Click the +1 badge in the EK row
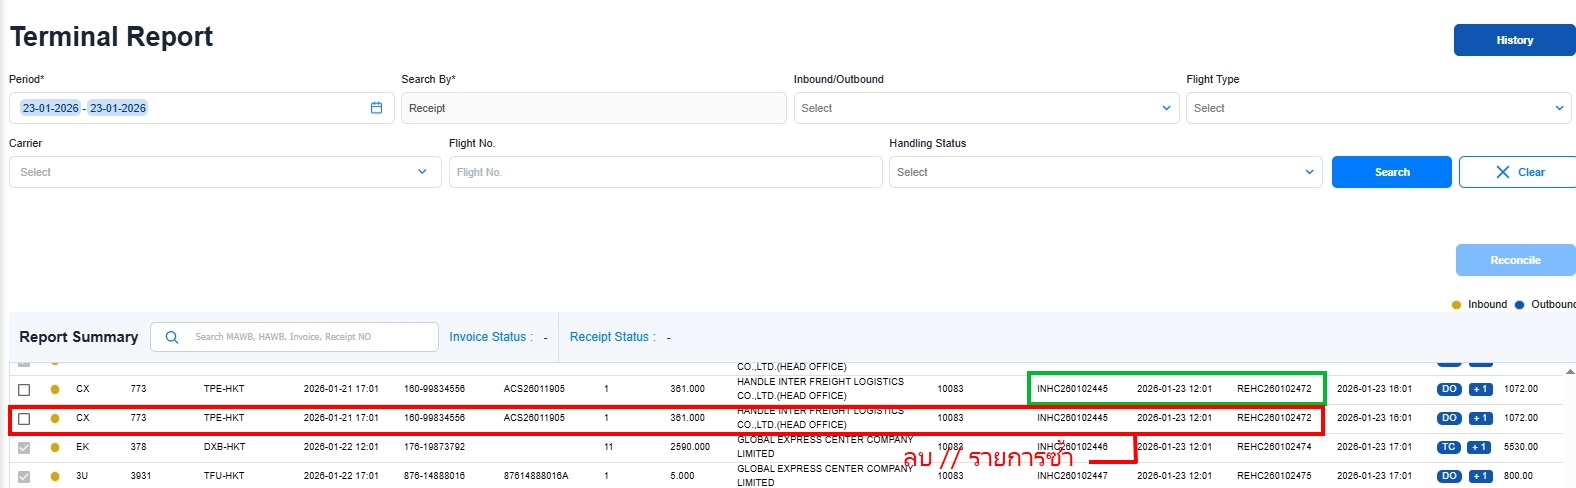This screenshot has width=1576, height=488. (1480, 447)
